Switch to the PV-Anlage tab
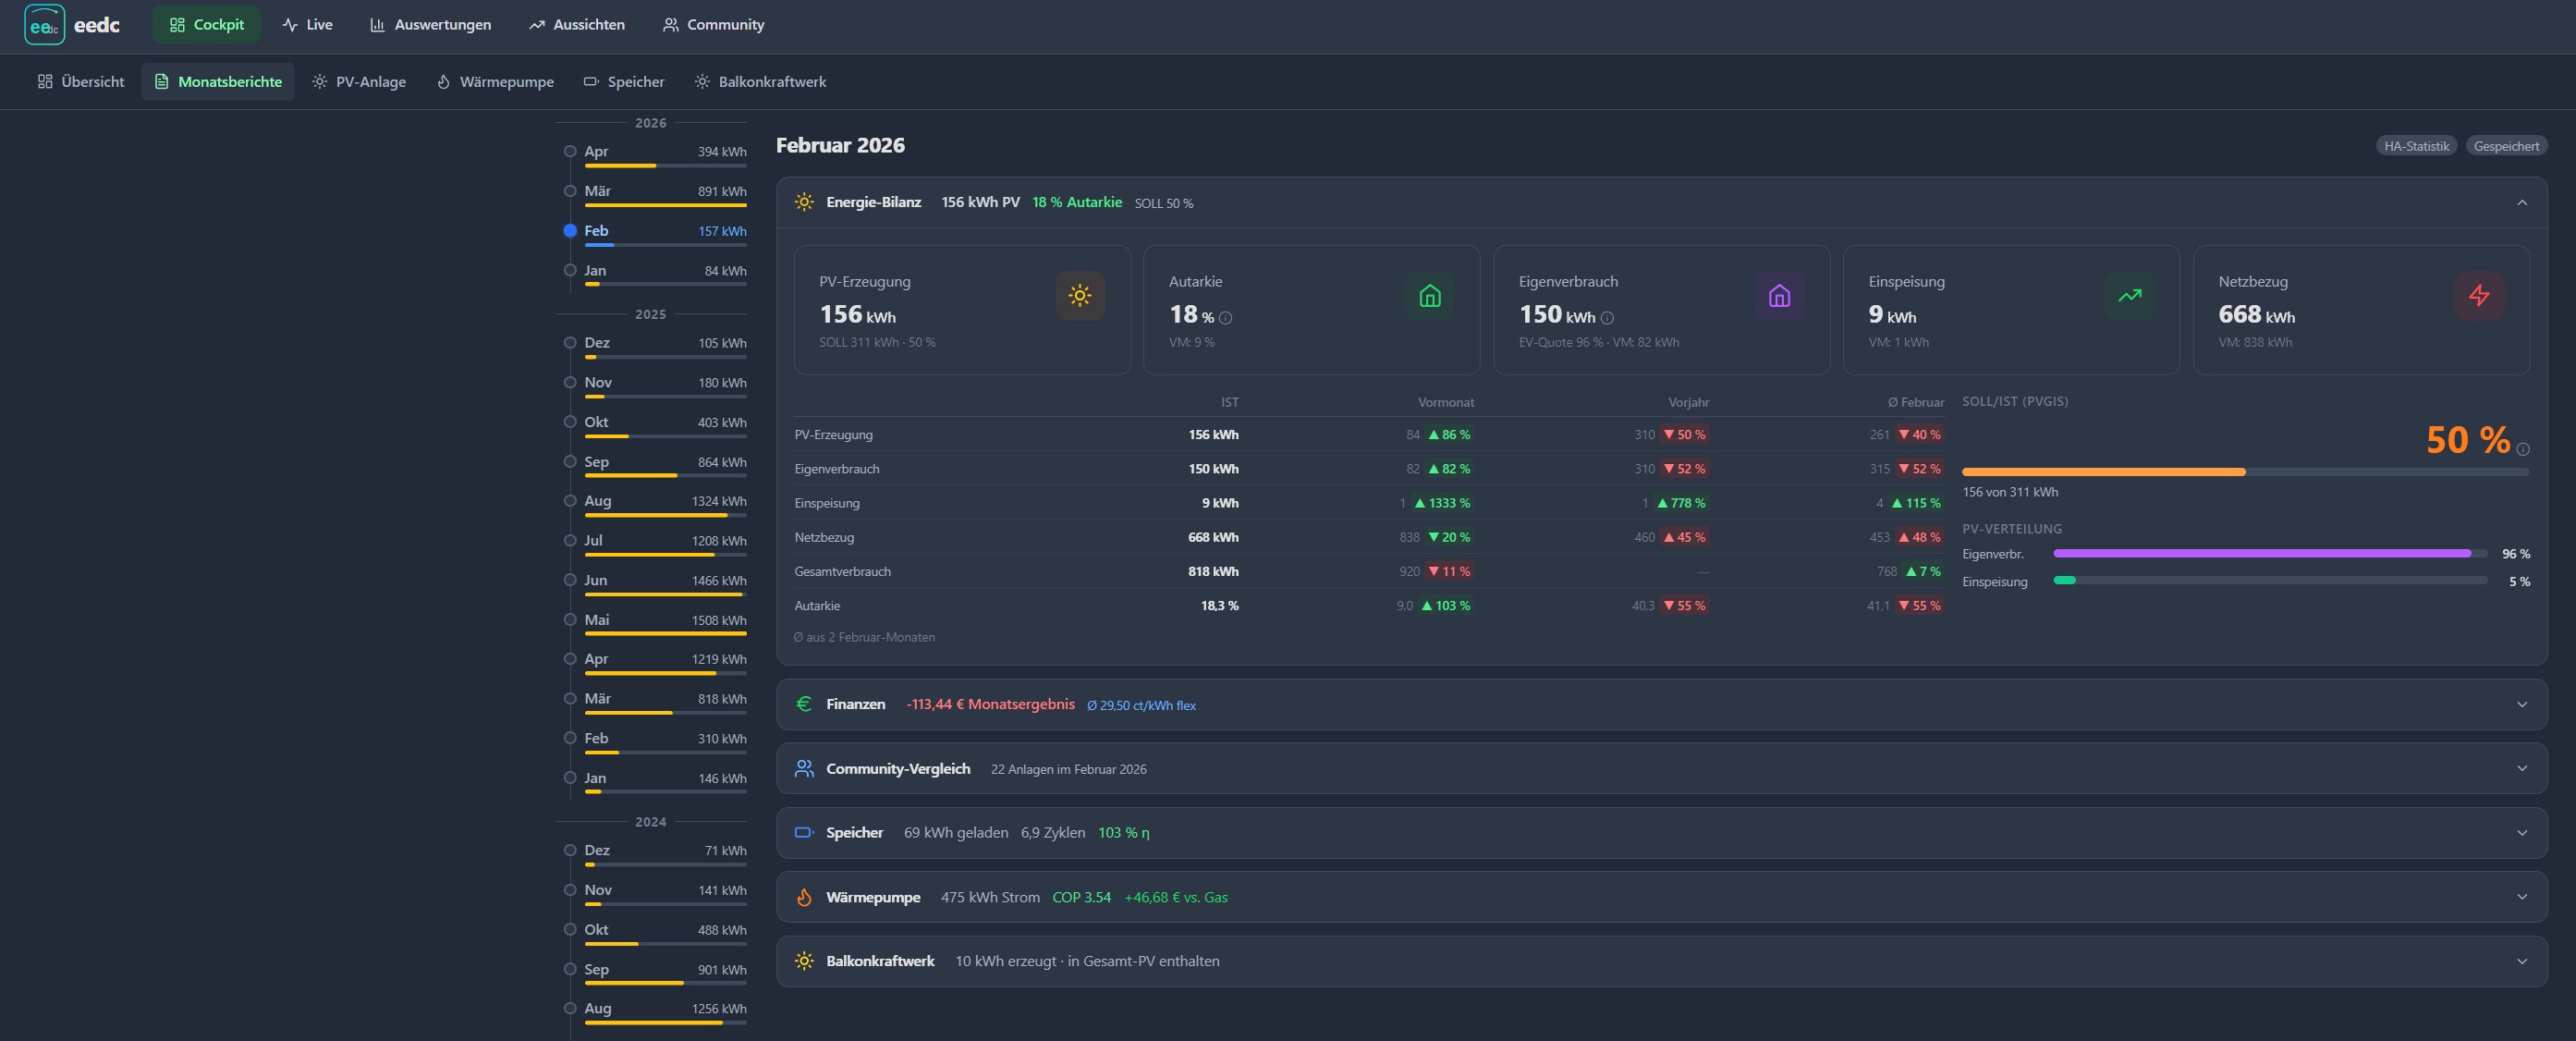 pyautogui.click(x=359, y=82)
